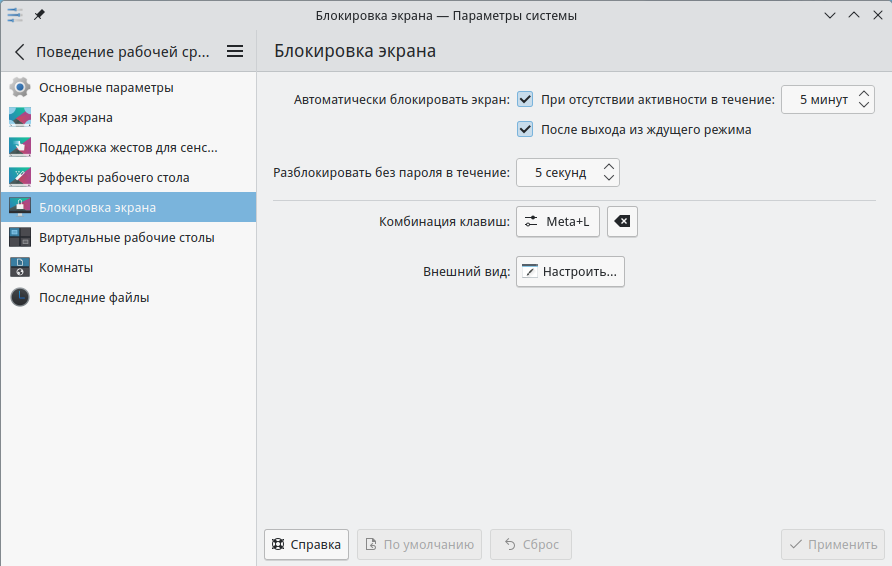Click the Последние файлы clock icon
Image resolution: width=892 pixels, height=566 pixels.
pyautogui.click(x=20, y=297)
